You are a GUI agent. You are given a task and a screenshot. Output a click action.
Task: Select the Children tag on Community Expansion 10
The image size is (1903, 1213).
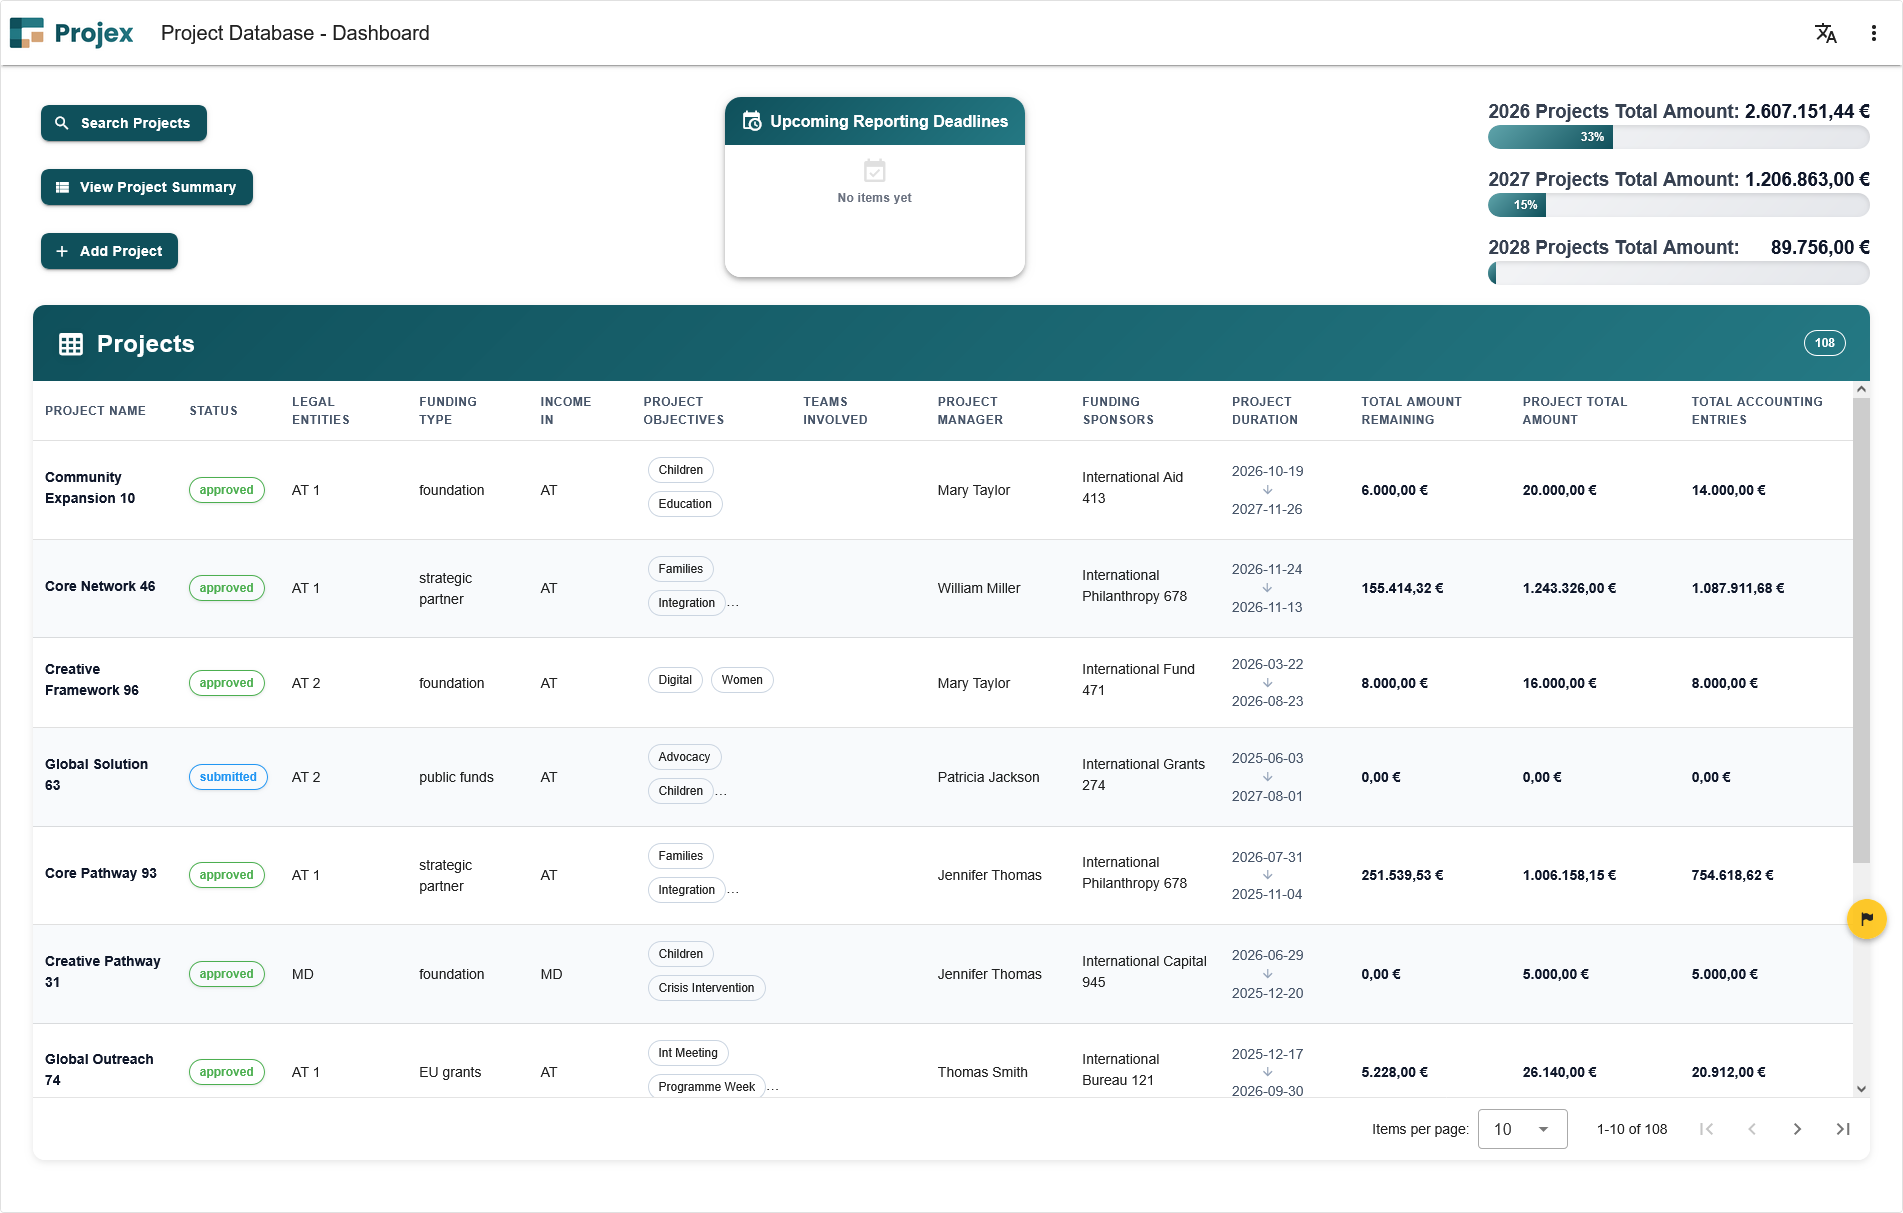pyautogui.click(x=680, y=469)
